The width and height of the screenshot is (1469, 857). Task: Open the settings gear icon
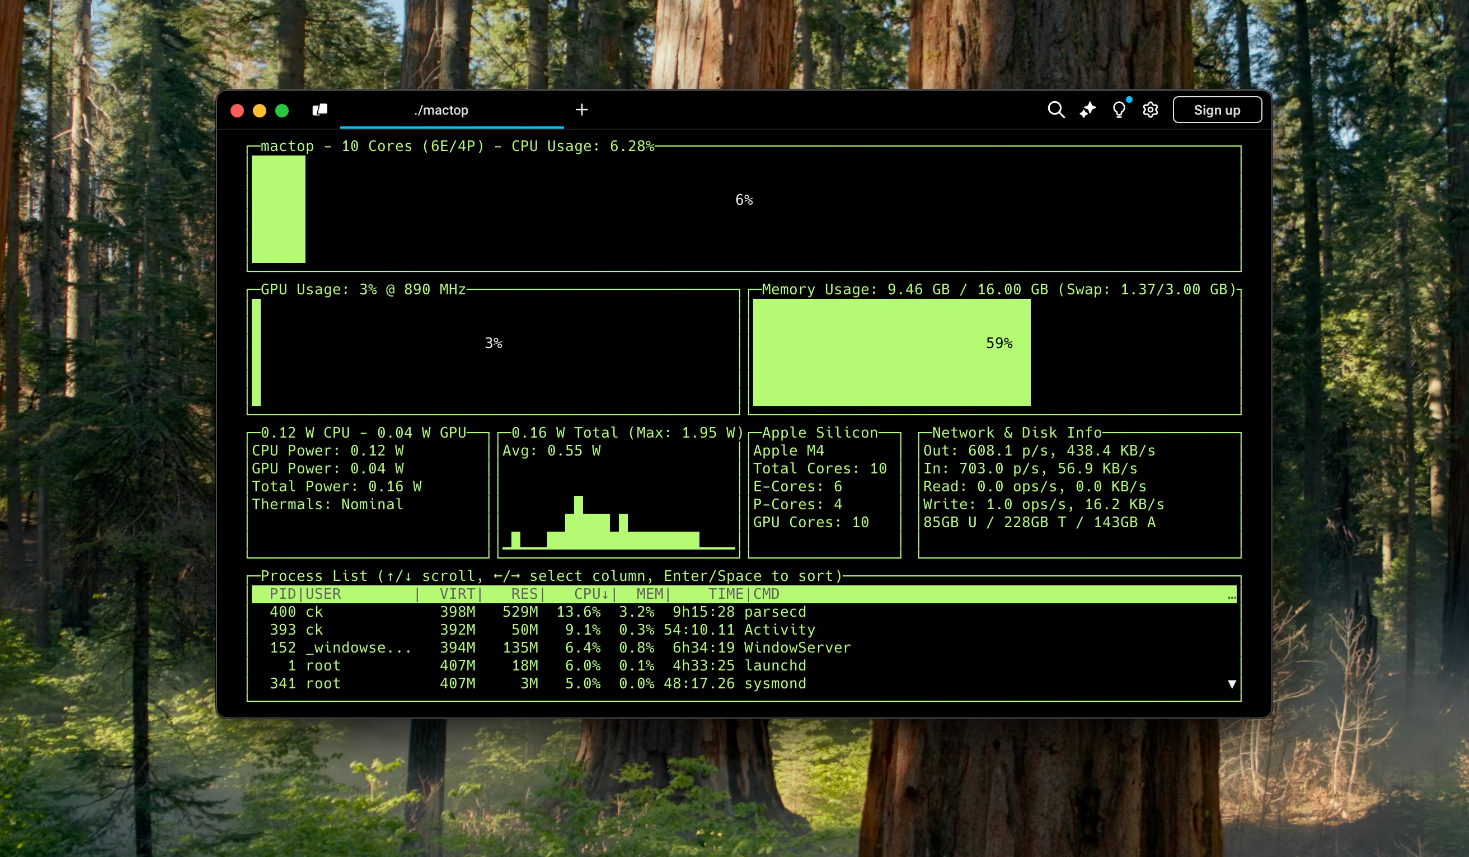tap(1151, 110)
